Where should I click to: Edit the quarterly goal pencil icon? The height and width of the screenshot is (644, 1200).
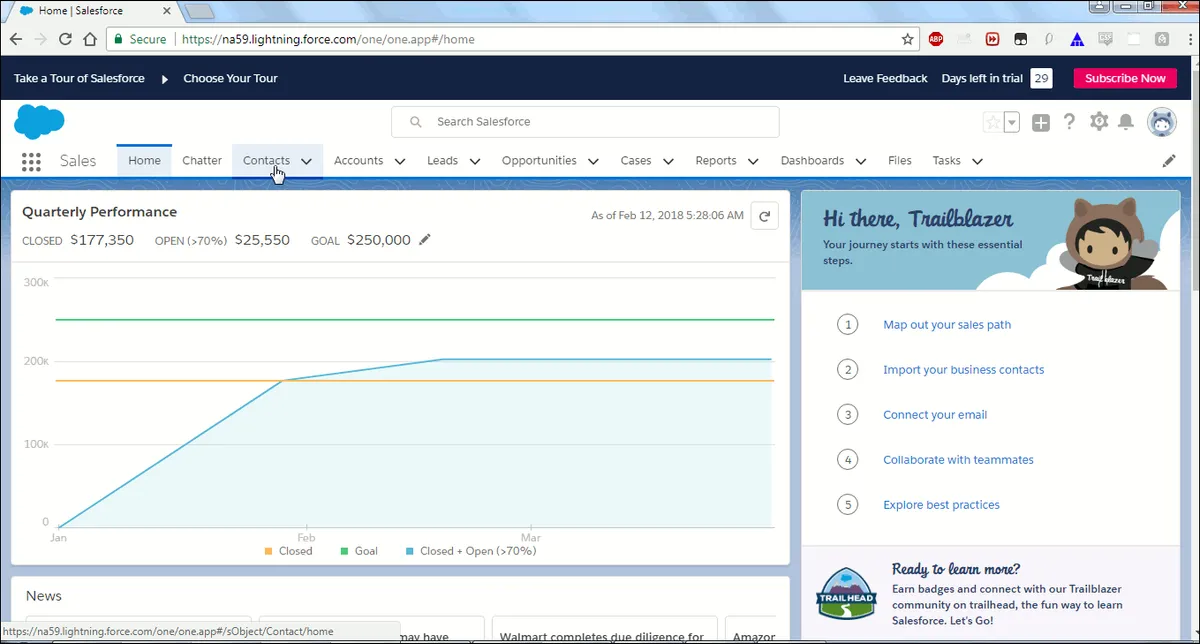(425, 240)
